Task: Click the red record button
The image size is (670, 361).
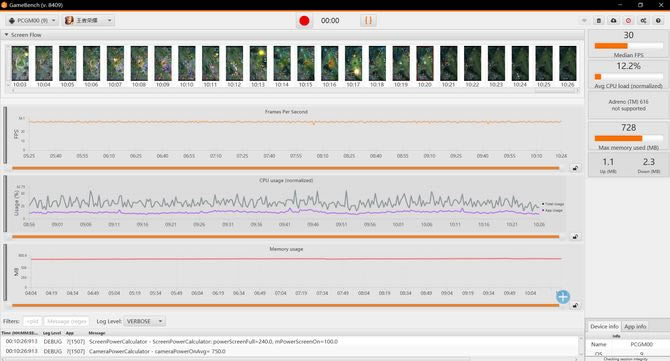Action: point(304,21)
